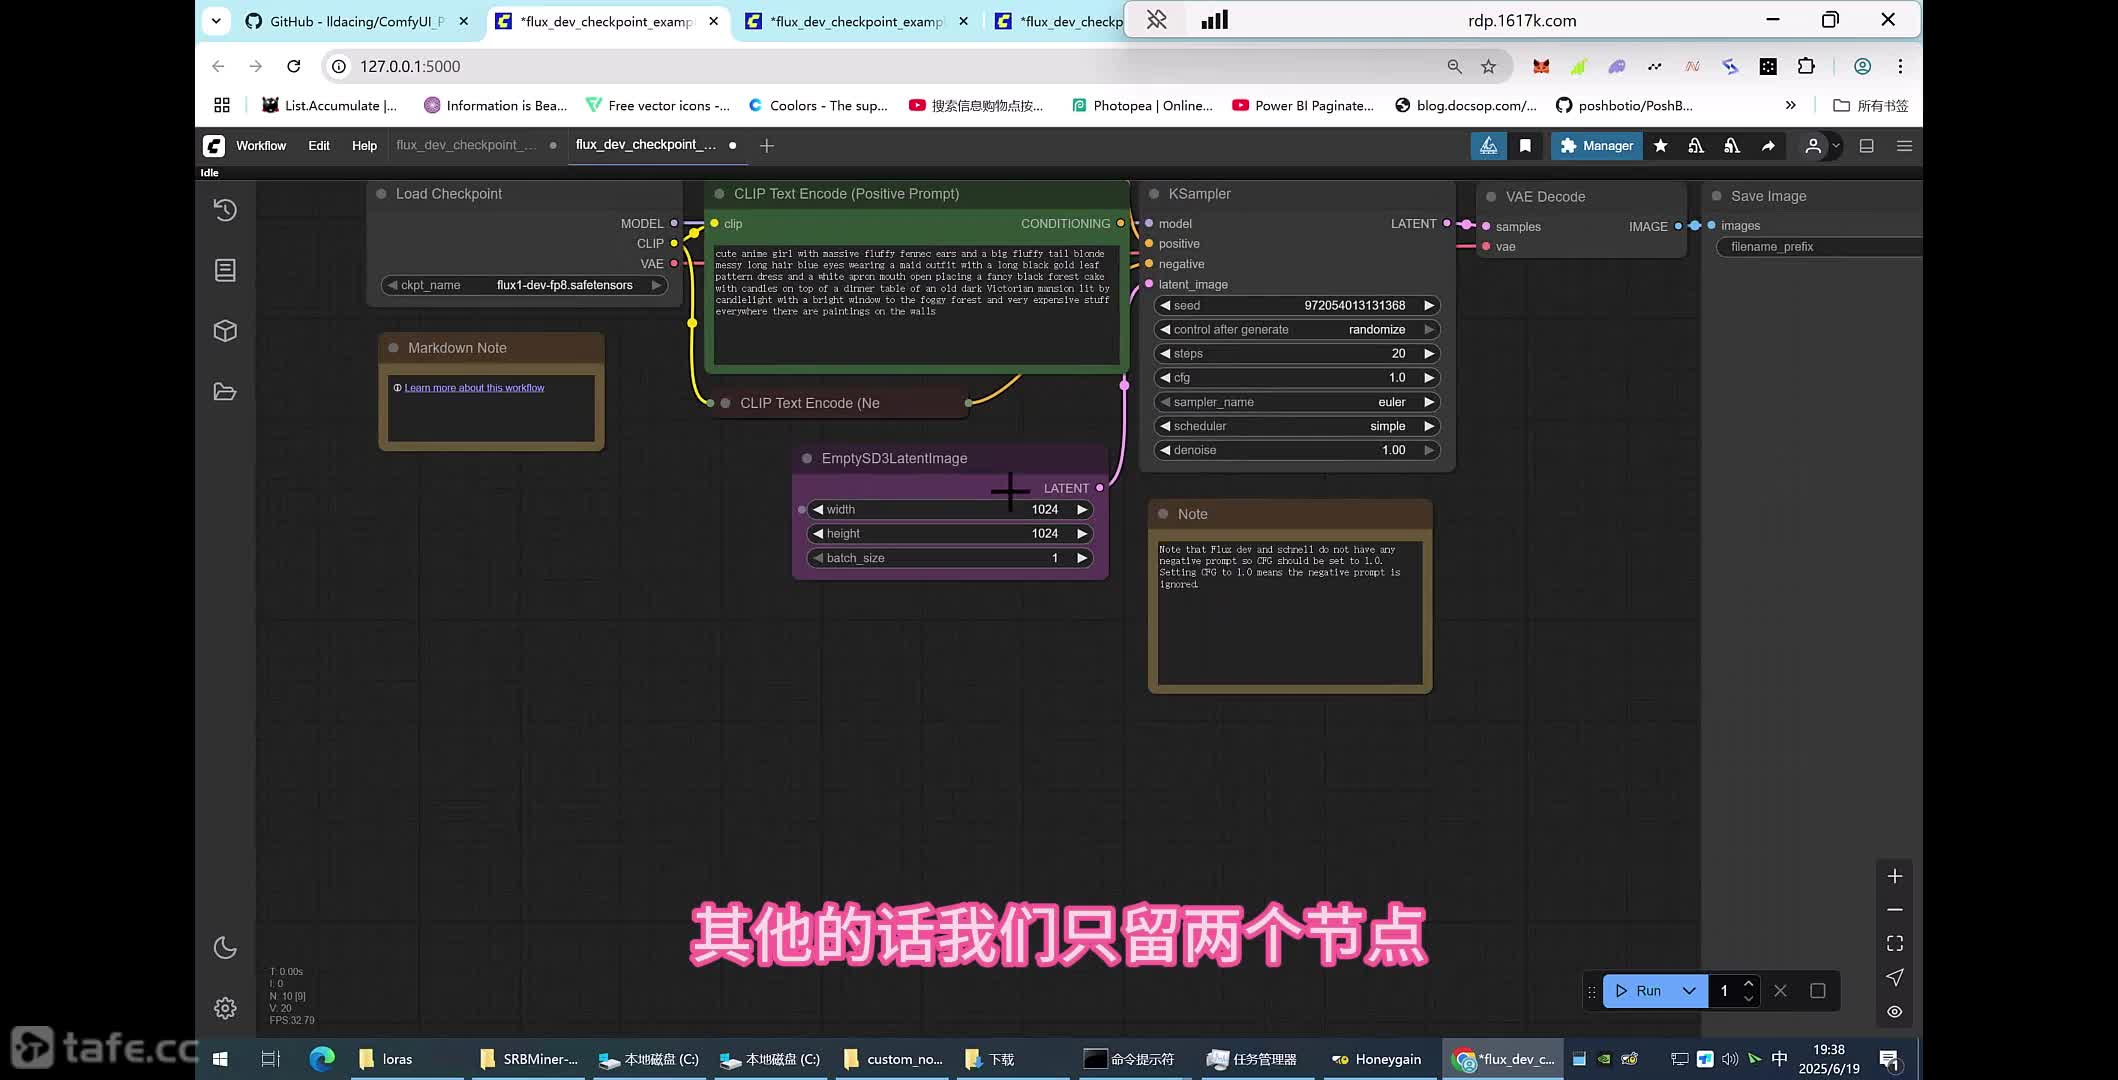This screenshot has height=1080, width=2118.
Task: Open the queue history sidebar icon
Action: 225,210
